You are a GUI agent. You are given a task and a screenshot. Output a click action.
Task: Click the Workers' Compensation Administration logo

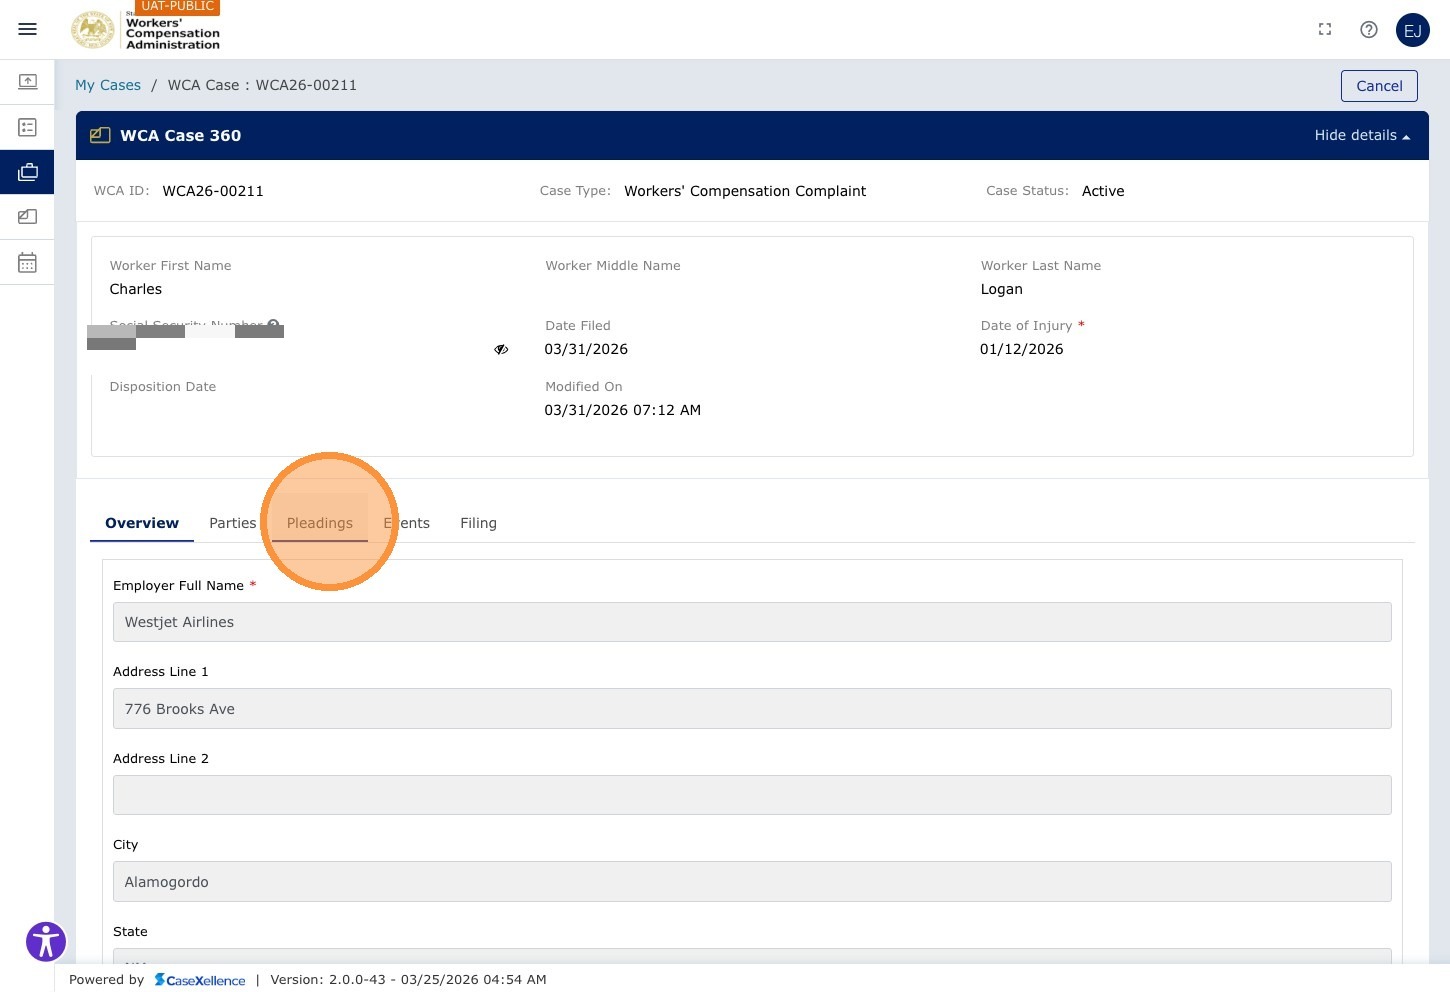point(146,30)
